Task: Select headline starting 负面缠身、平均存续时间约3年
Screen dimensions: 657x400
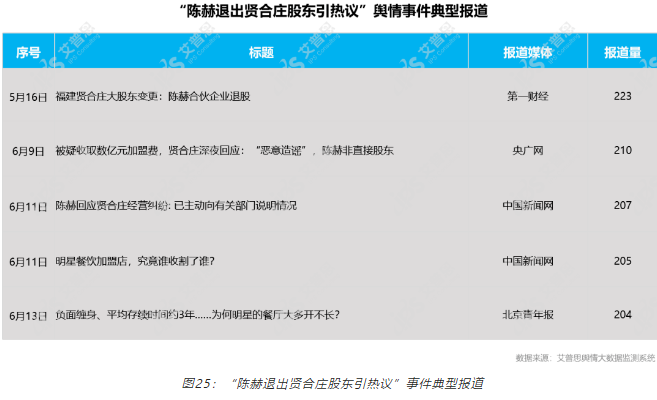Action: (197, 315)
